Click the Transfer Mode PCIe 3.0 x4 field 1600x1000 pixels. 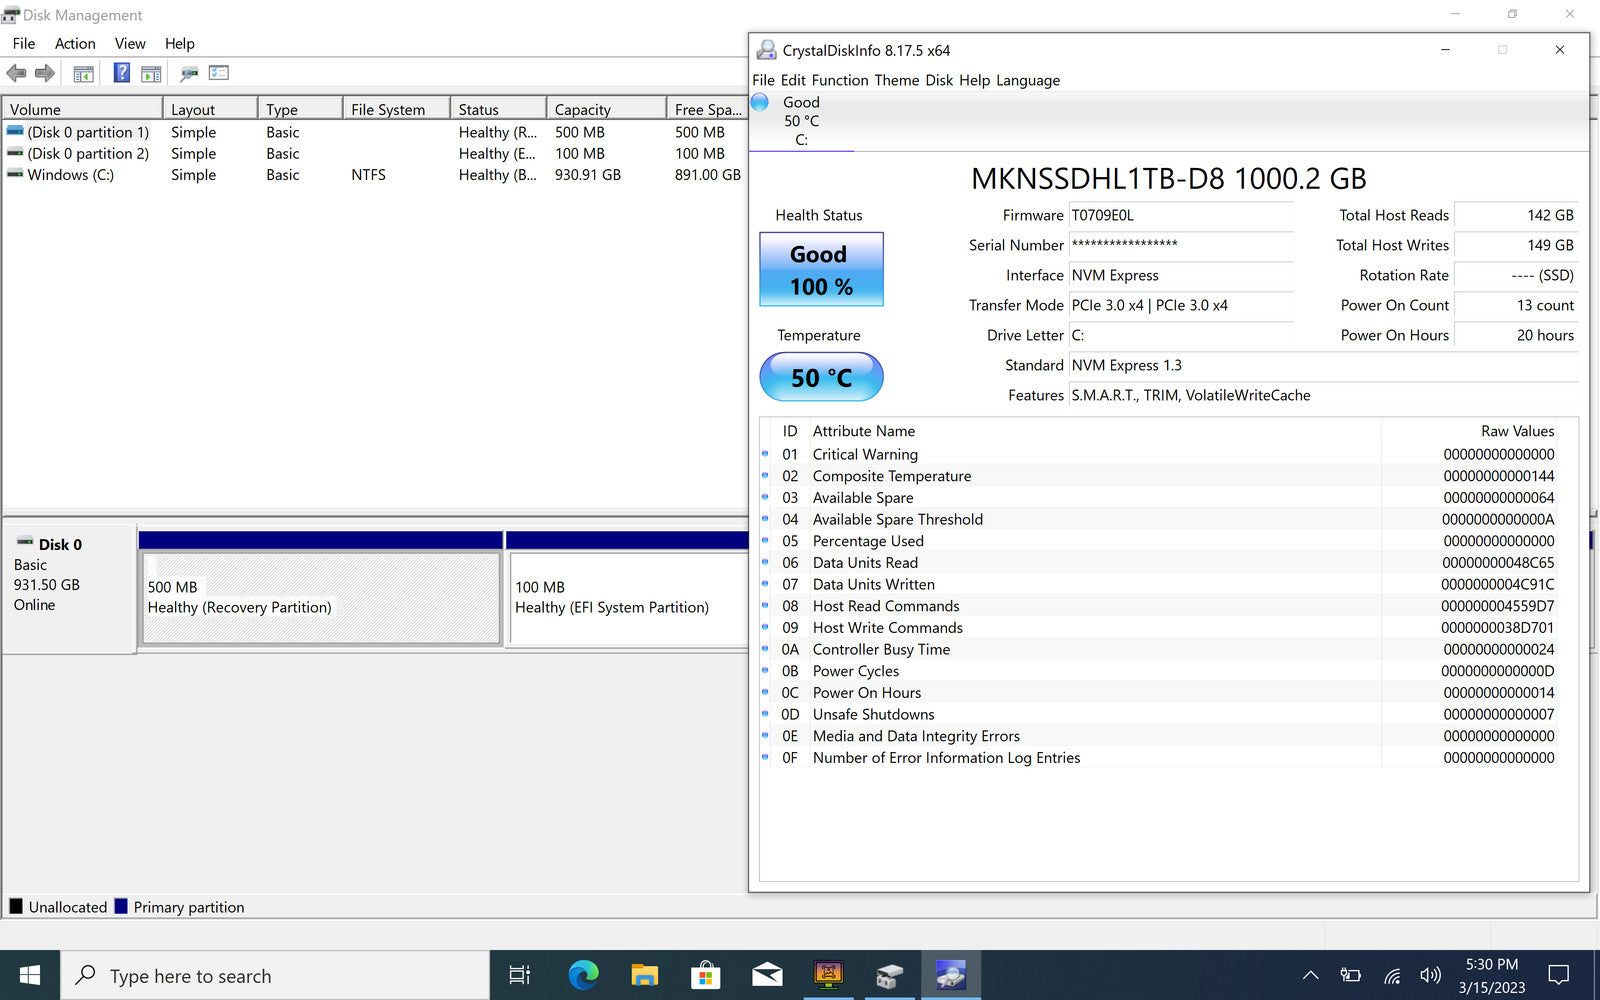tap(1181, 305)
